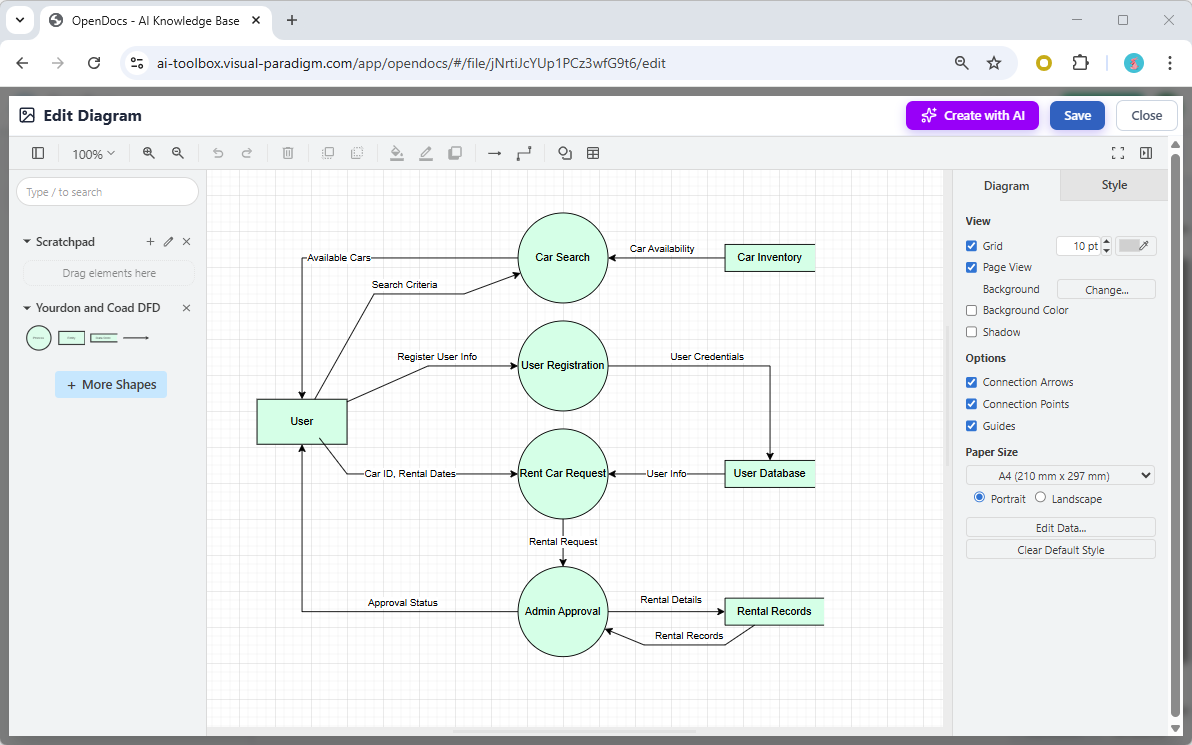
Task: Click the Delete icon in the toolbar
Action: 288,153
